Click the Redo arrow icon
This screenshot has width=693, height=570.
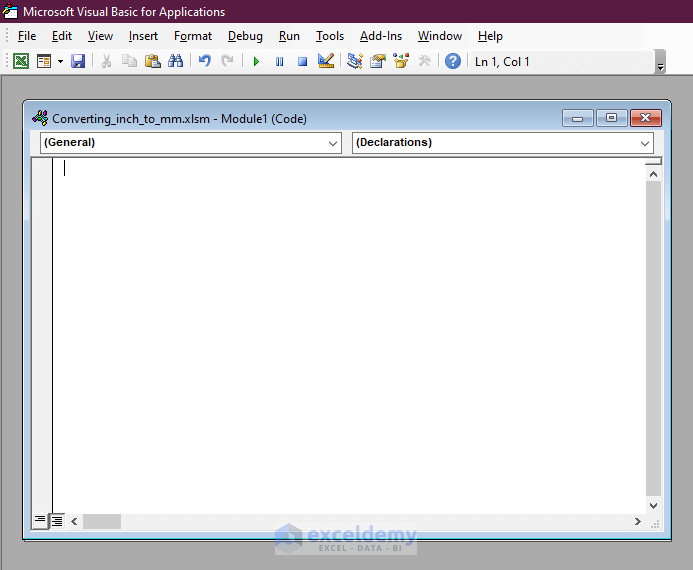pos(228,61)
